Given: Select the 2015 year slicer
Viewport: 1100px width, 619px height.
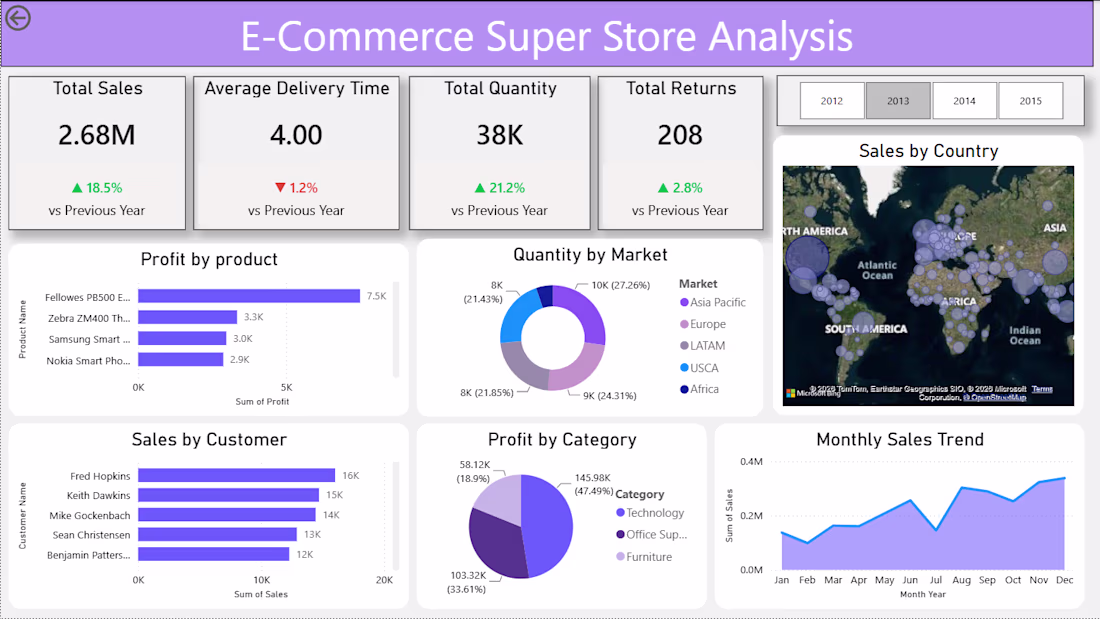Looking at the screenshot, I should tap(1031, 101).
